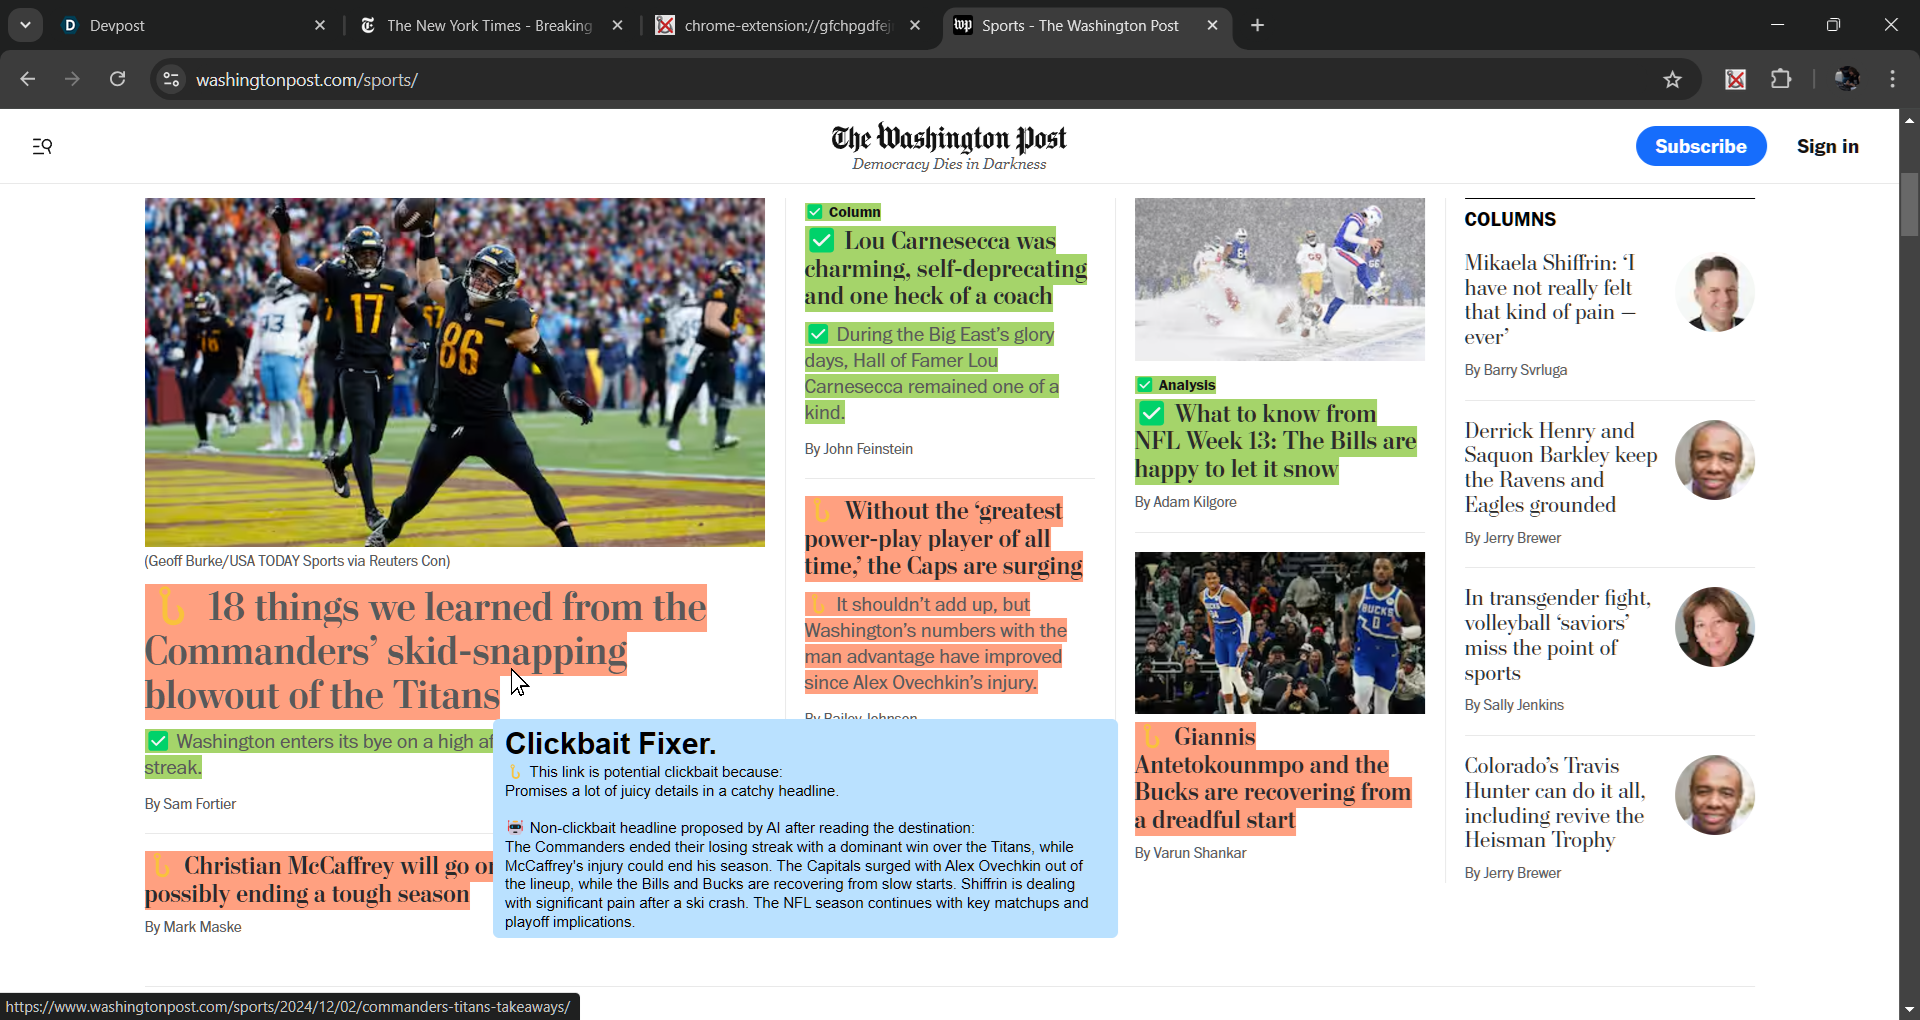Screen dimensions: 1920x1020
Task: Click the clickbait hook icon on Commanders headline
Action: (x=172, y=606)
